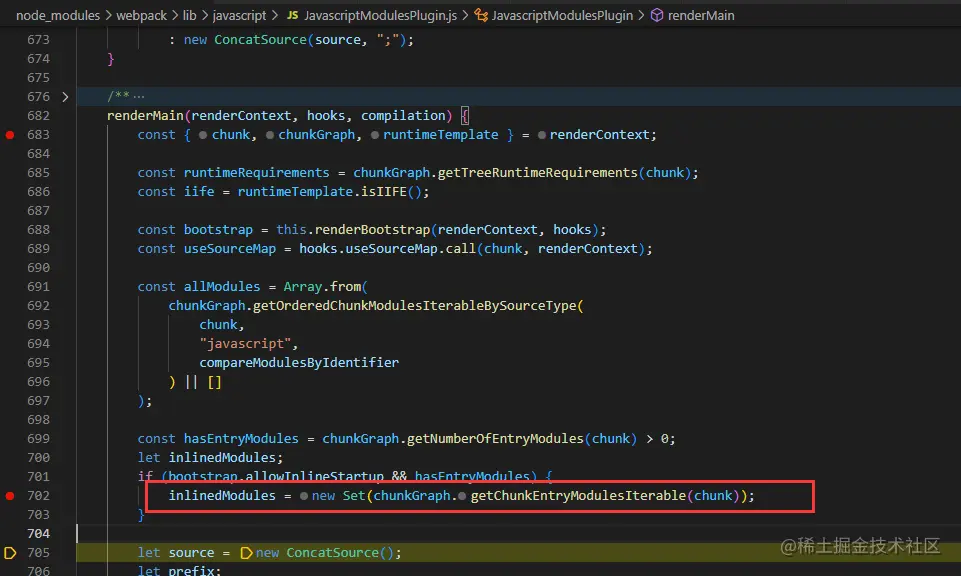Click getOrderedChunkModulesIterableBySourceType on line 692

click(415, 306)
